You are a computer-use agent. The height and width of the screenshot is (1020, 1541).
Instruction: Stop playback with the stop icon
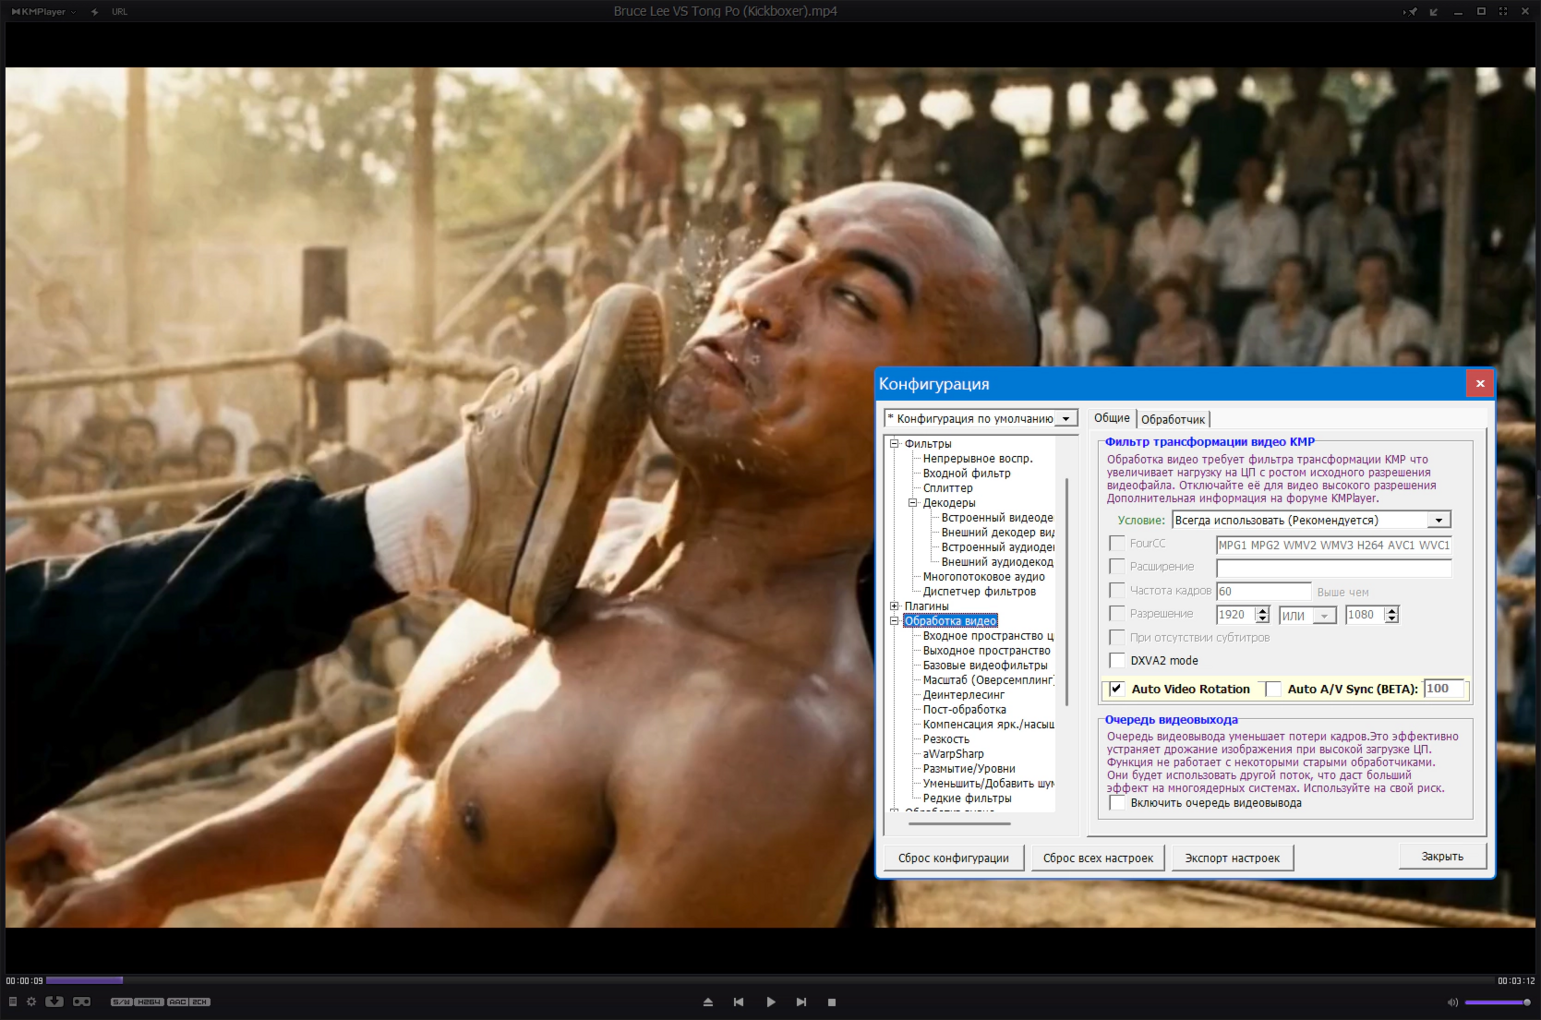(831, 1002)
